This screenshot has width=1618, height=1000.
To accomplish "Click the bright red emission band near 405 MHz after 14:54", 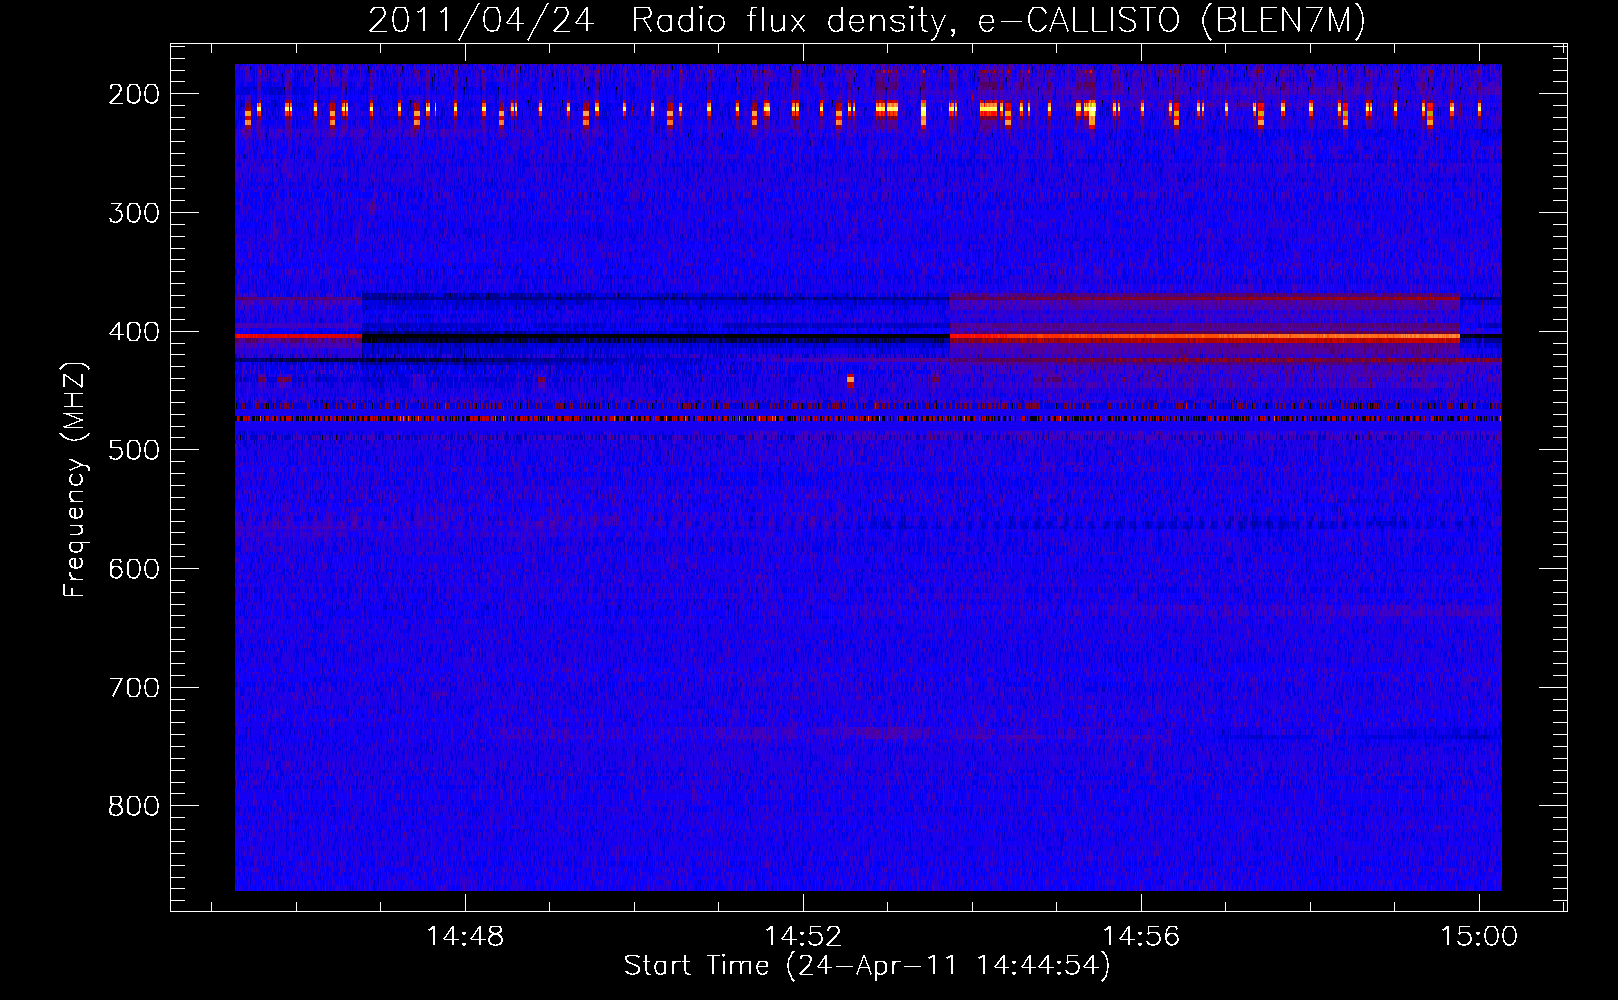I will (1204, 338).
